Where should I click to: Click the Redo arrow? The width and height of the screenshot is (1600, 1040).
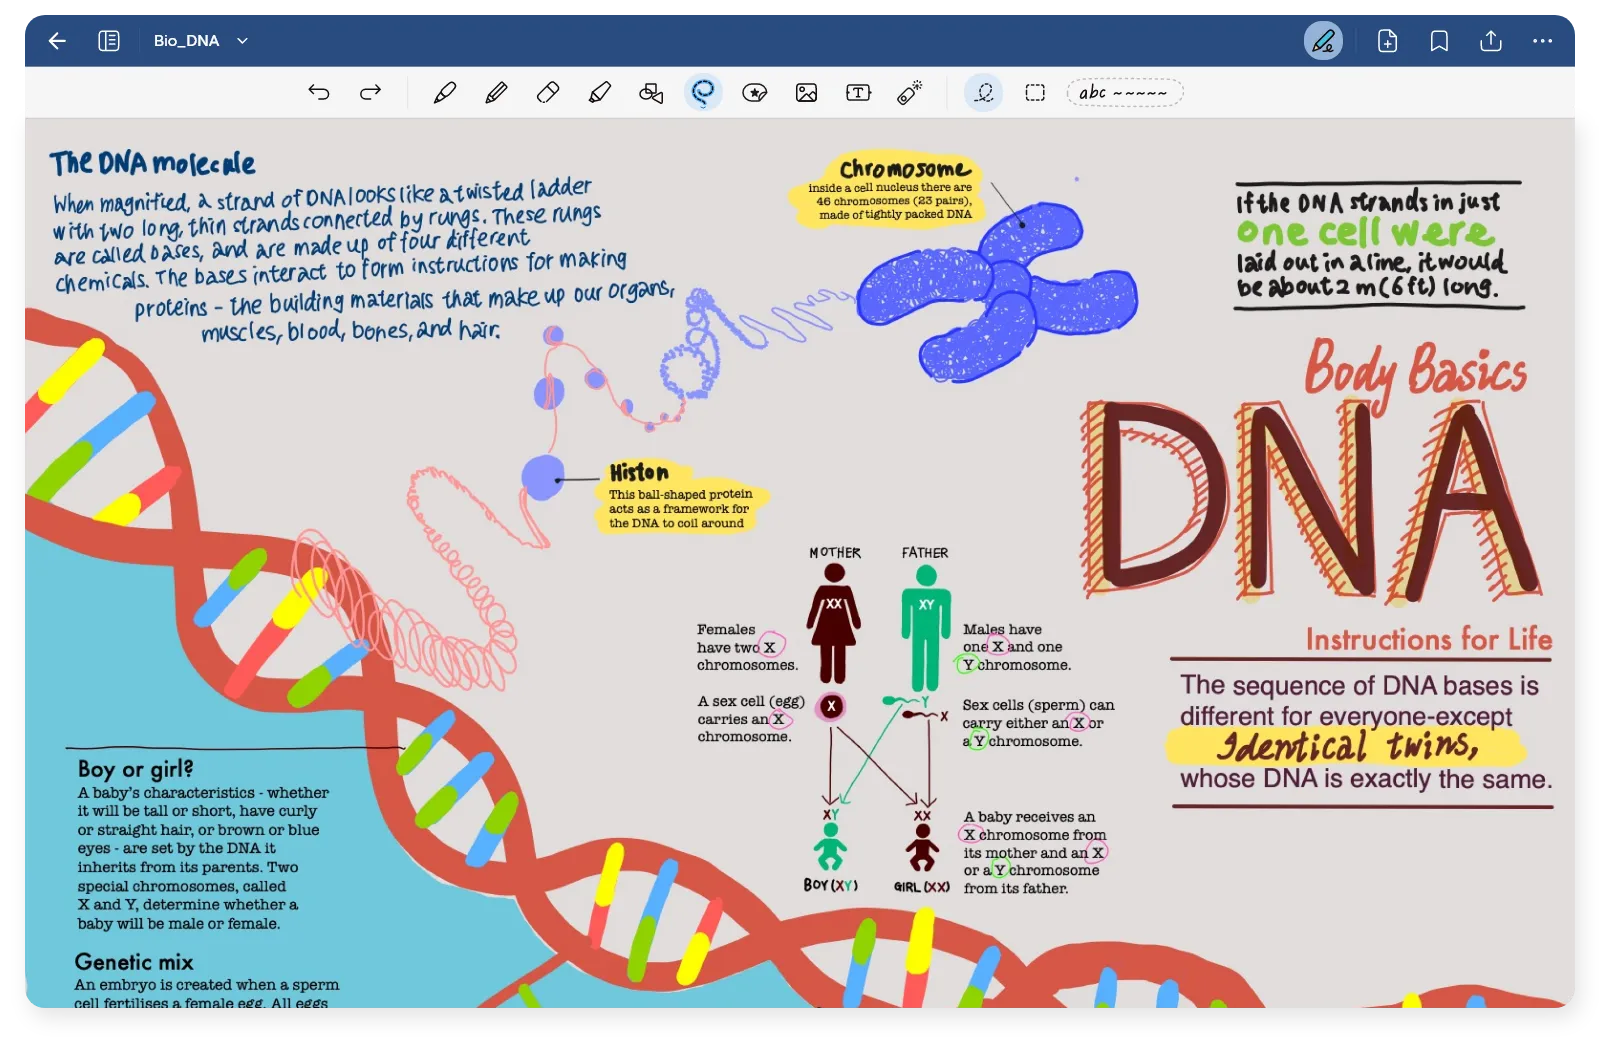(370, 92)
